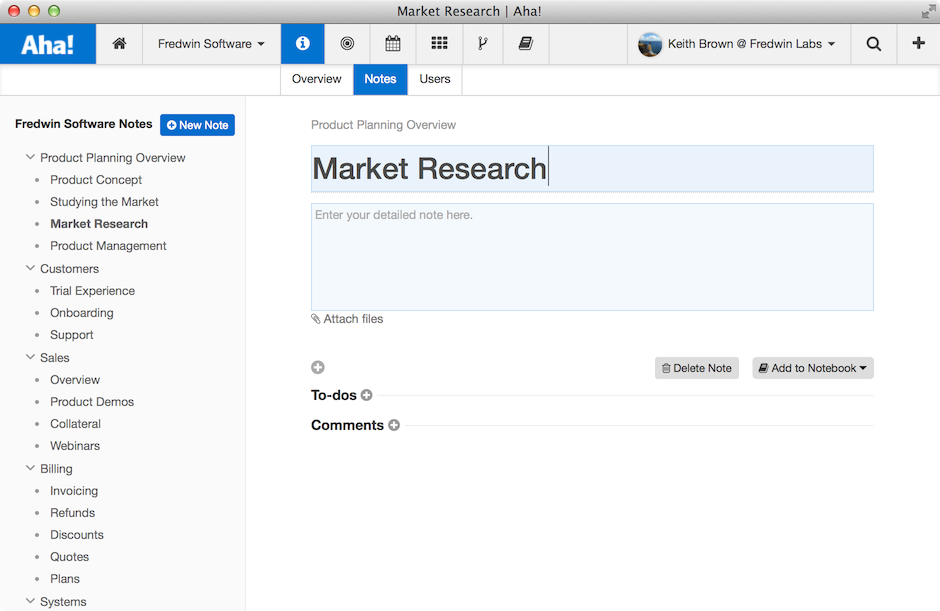Create a note with New Note button
This screenshot has width=940, height=611.
(x=197, y=125)
